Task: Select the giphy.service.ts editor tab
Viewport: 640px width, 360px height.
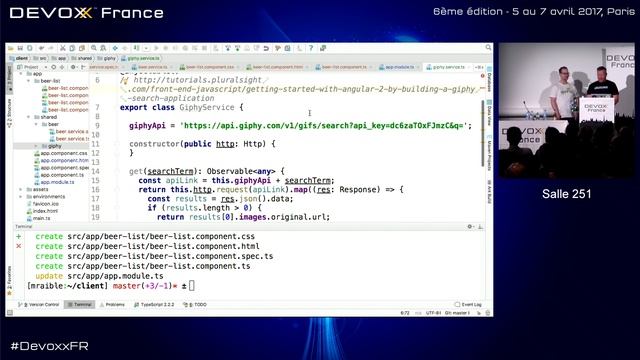Action: pyautogui.click(x=447, y=67)
